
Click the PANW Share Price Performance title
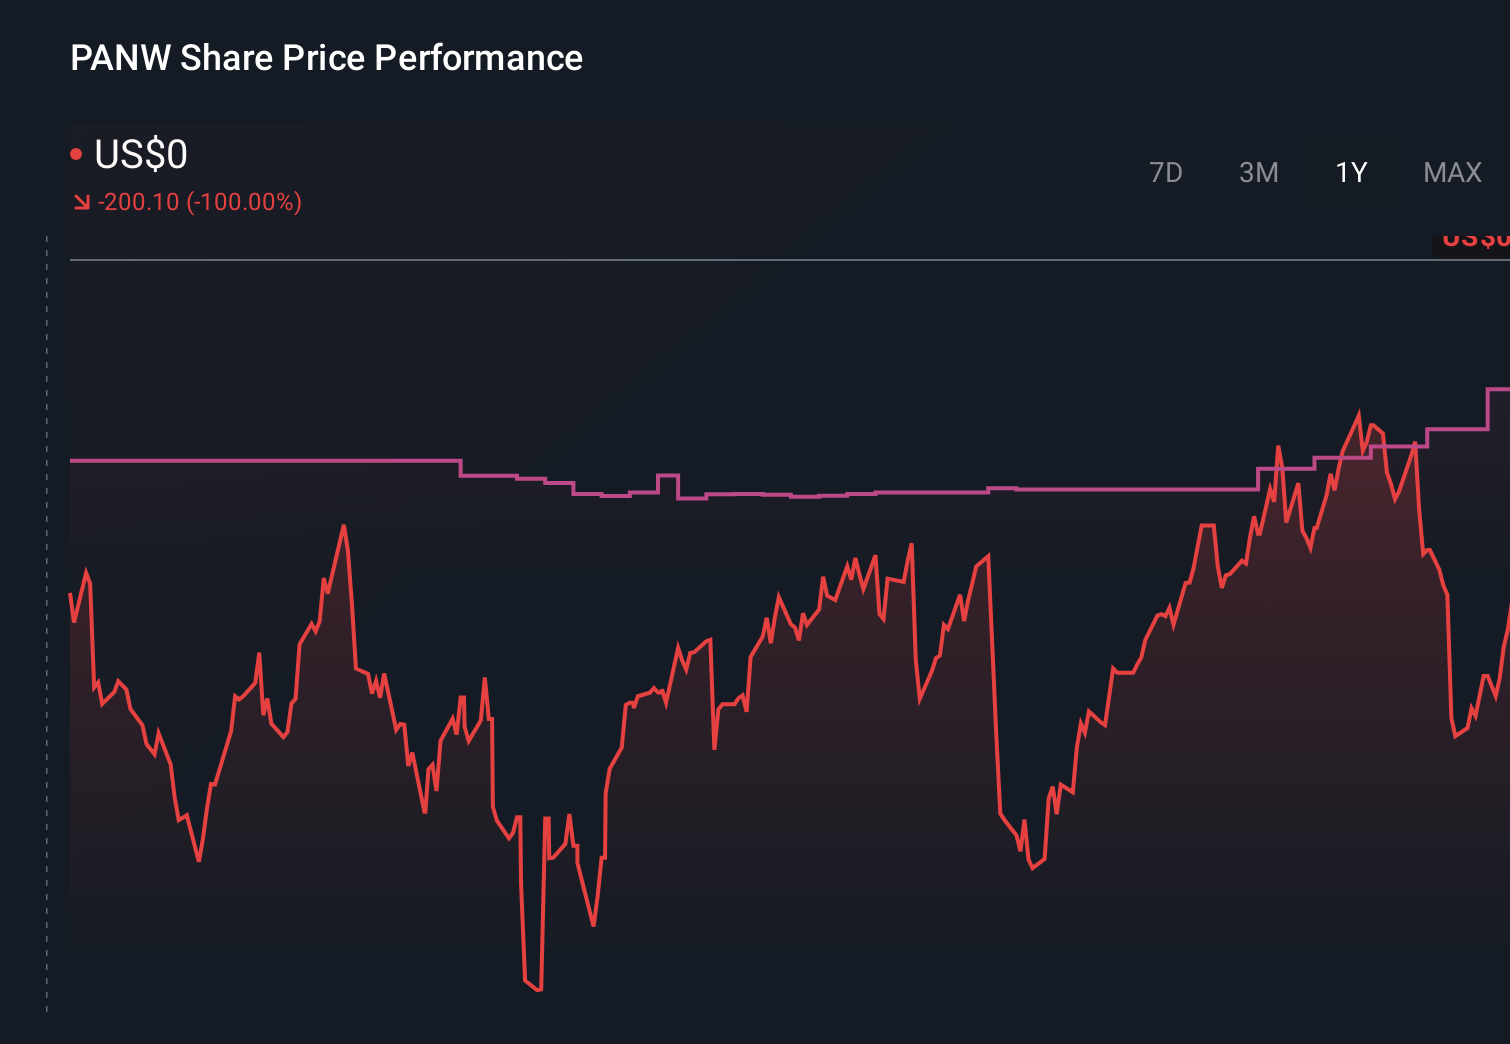(x=326, y=58)
